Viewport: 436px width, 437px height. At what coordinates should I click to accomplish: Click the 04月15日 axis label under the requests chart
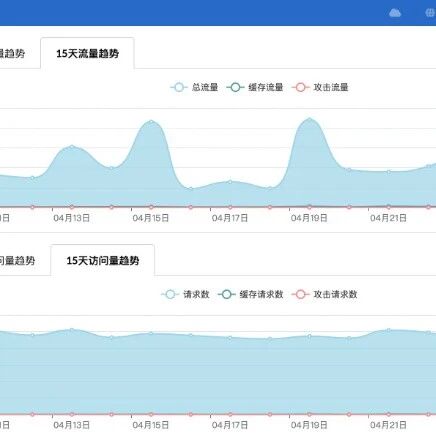pyautogui.click(x=151, y=425)
